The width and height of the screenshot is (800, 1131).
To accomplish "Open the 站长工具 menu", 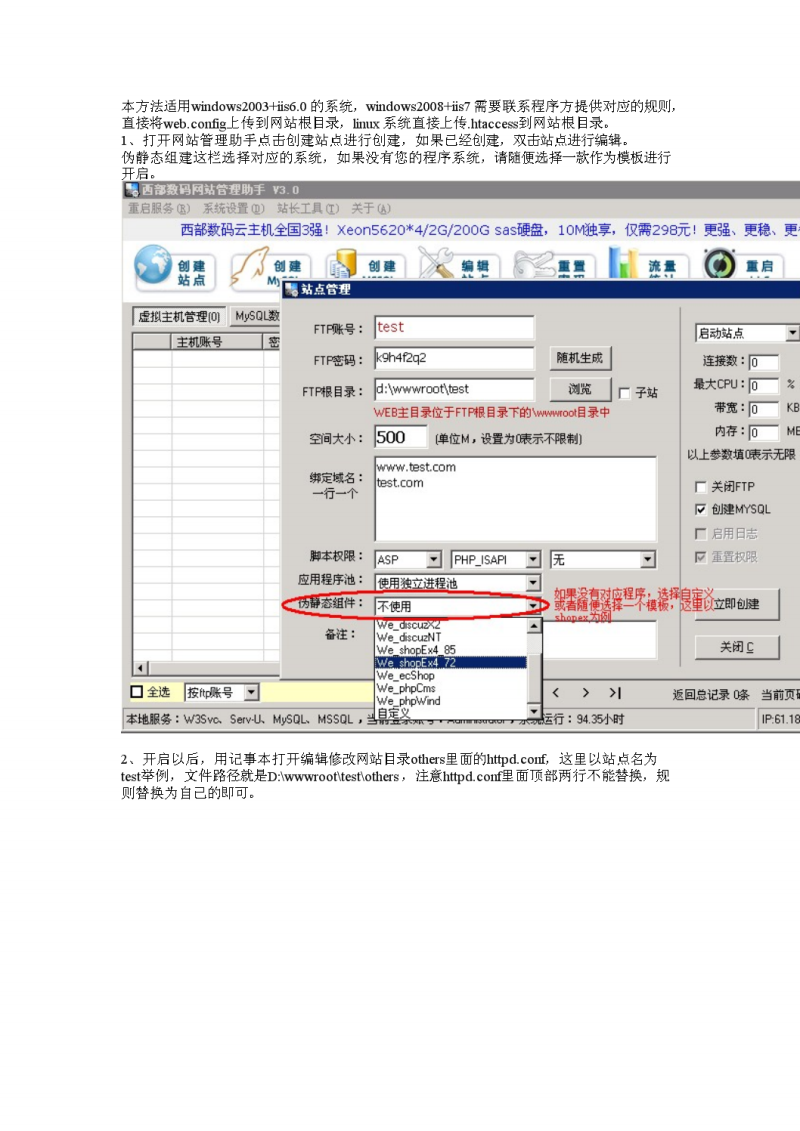I will pyautogui.click(x=309, y=208).
